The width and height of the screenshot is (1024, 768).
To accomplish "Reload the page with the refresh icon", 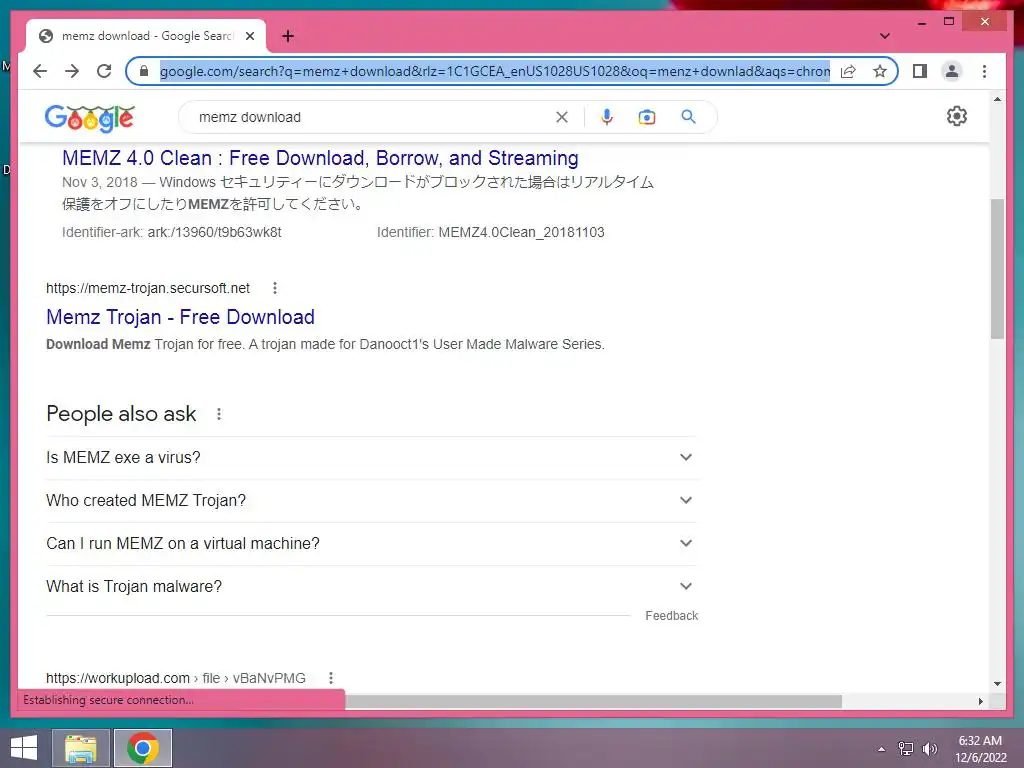I will [x=104, y=71].
